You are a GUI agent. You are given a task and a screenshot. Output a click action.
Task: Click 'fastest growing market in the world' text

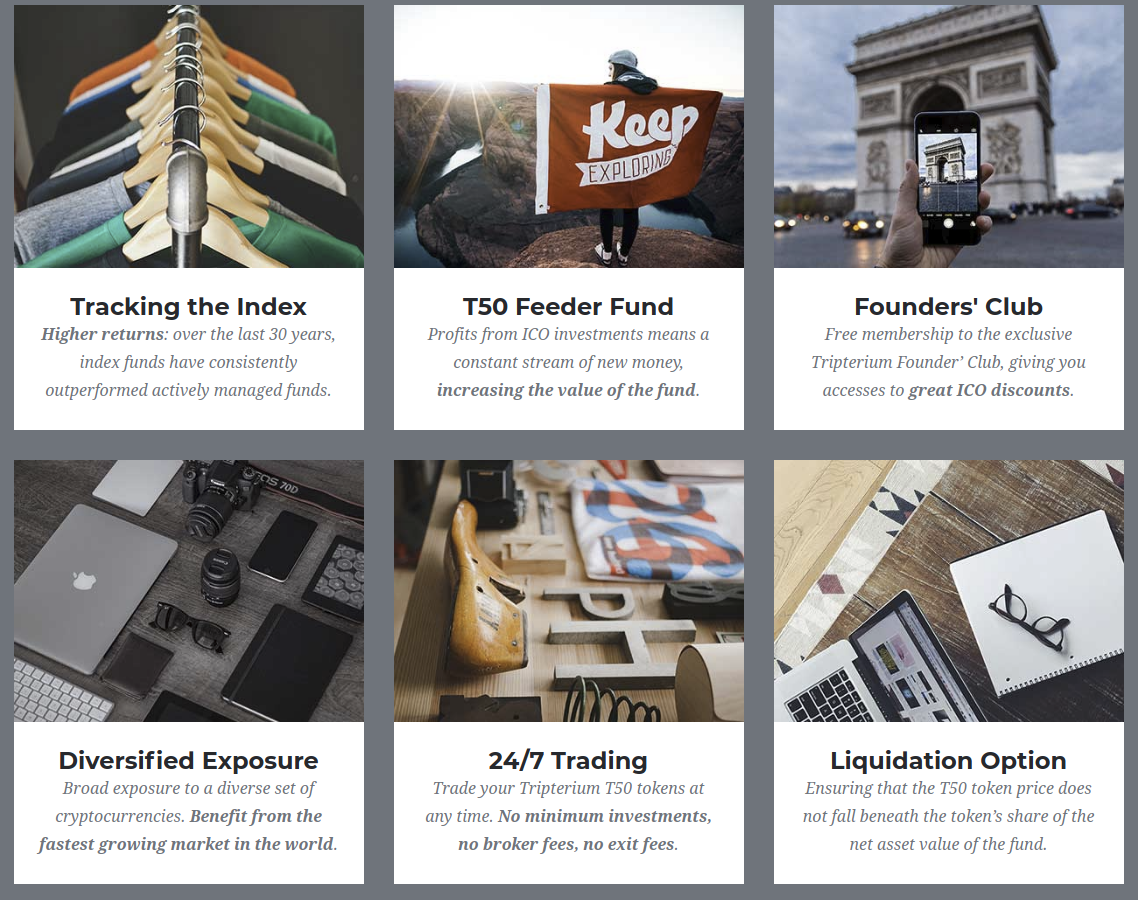point(187,844)
